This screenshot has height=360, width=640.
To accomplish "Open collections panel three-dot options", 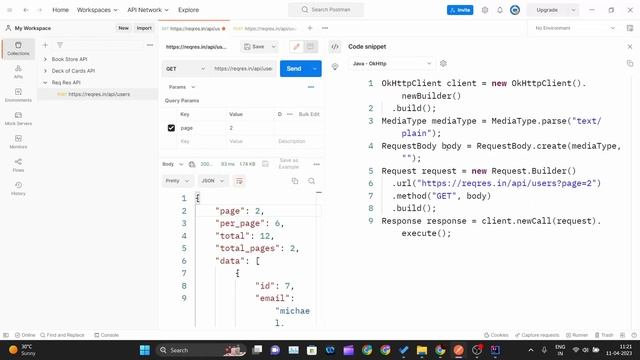I will click(150, 45).
